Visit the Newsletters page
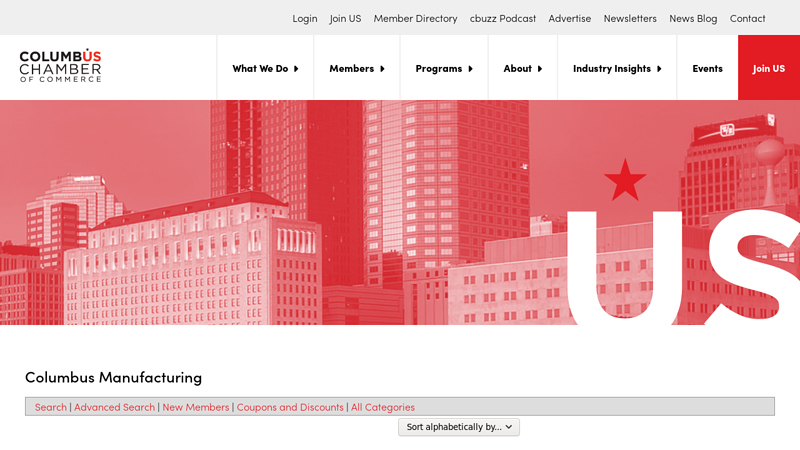 pos(630,18)
